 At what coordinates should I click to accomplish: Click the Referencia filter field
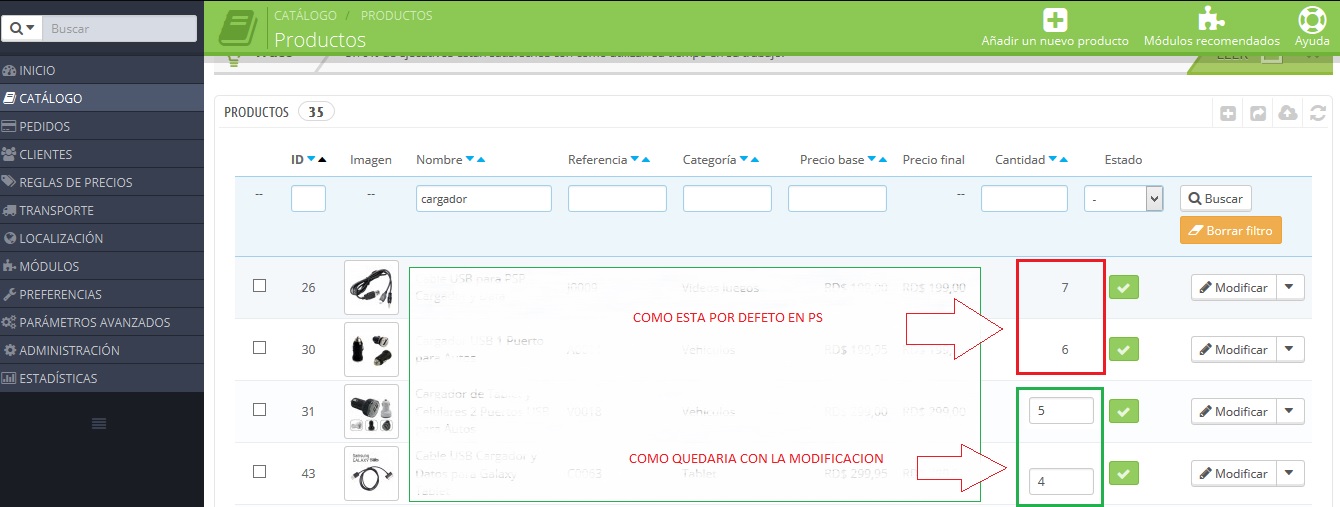coord(617,199)
